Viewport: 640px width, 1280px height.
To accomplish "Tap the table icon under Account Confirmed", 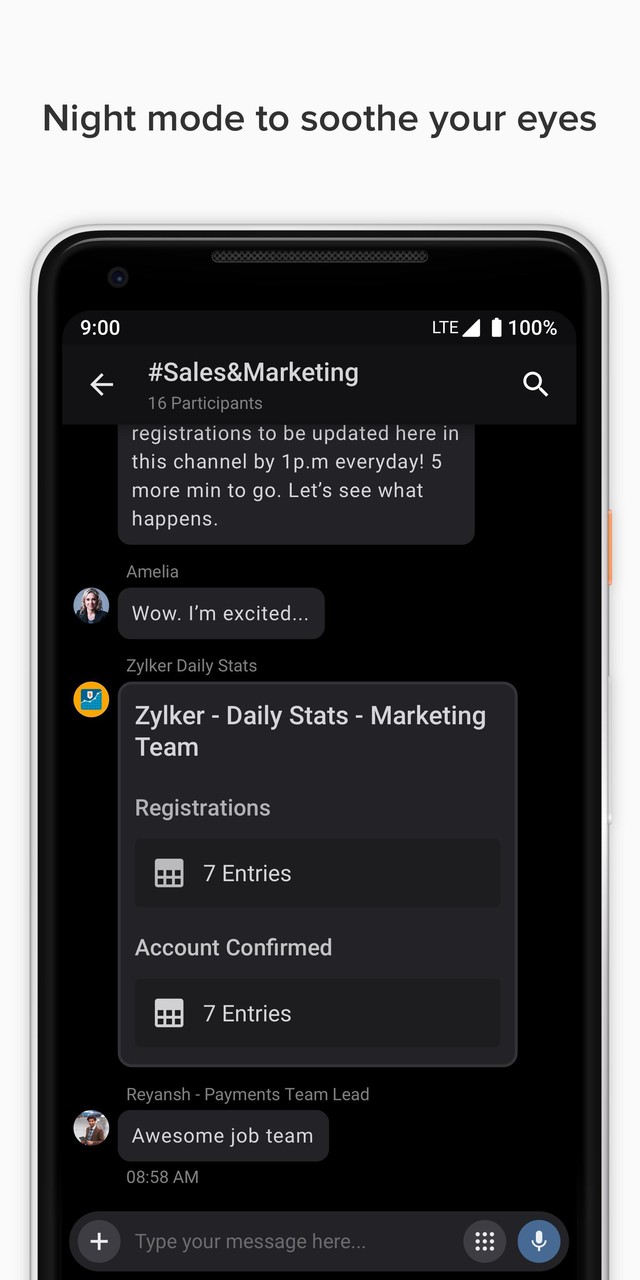I will (169, 1013).
